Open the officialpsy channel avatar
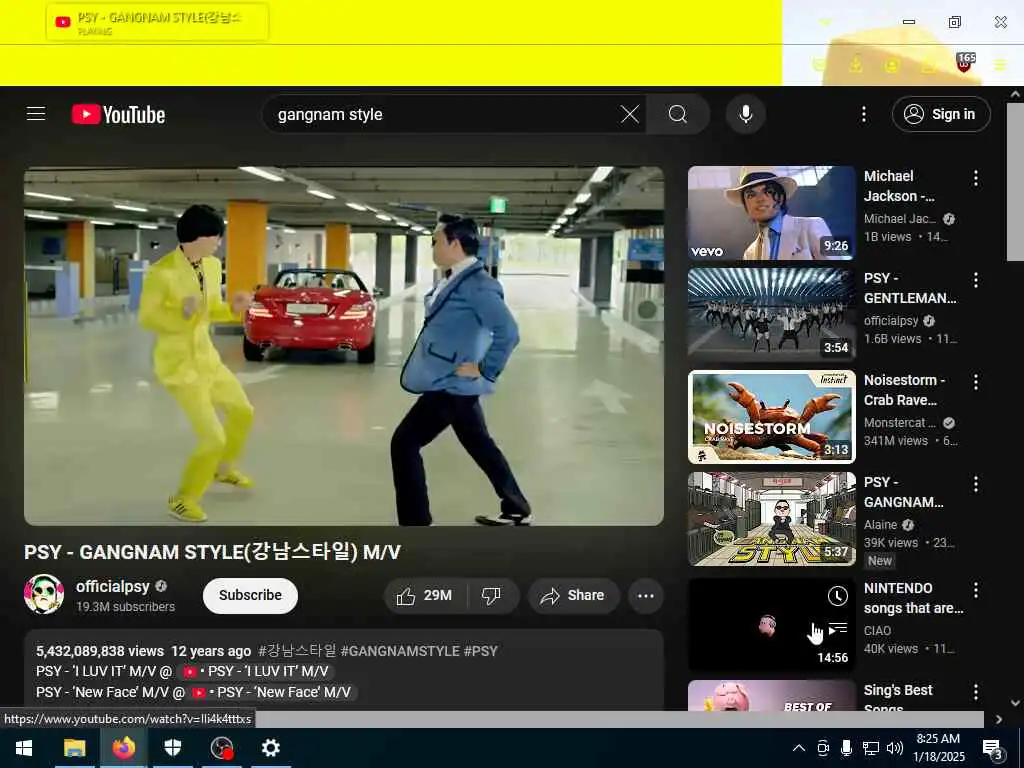Screen dimensions: 1024x768 click(x=44, y=594)
